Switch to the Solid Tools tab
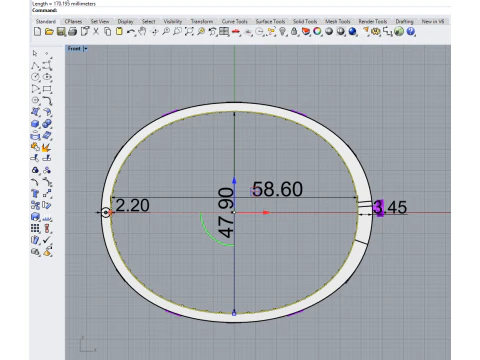 (x=305, y=21)
